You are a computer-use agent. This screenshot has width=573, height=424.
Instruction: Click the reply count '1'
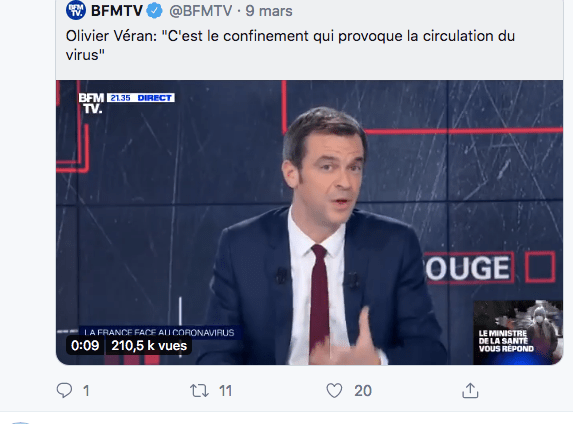pos(86,391)
